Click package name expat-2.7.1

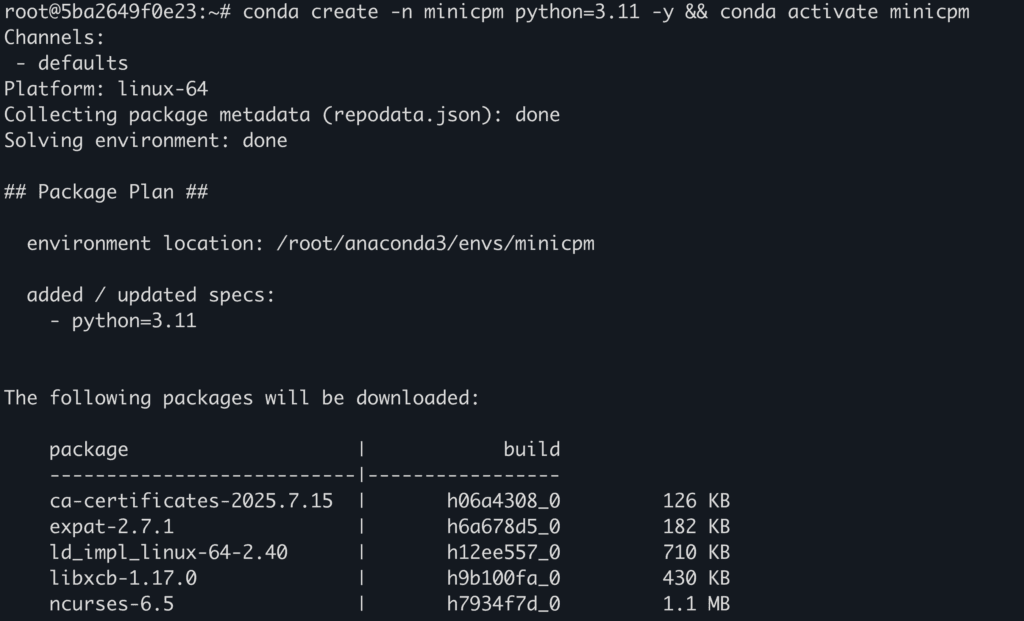click(x=112, y=526)
